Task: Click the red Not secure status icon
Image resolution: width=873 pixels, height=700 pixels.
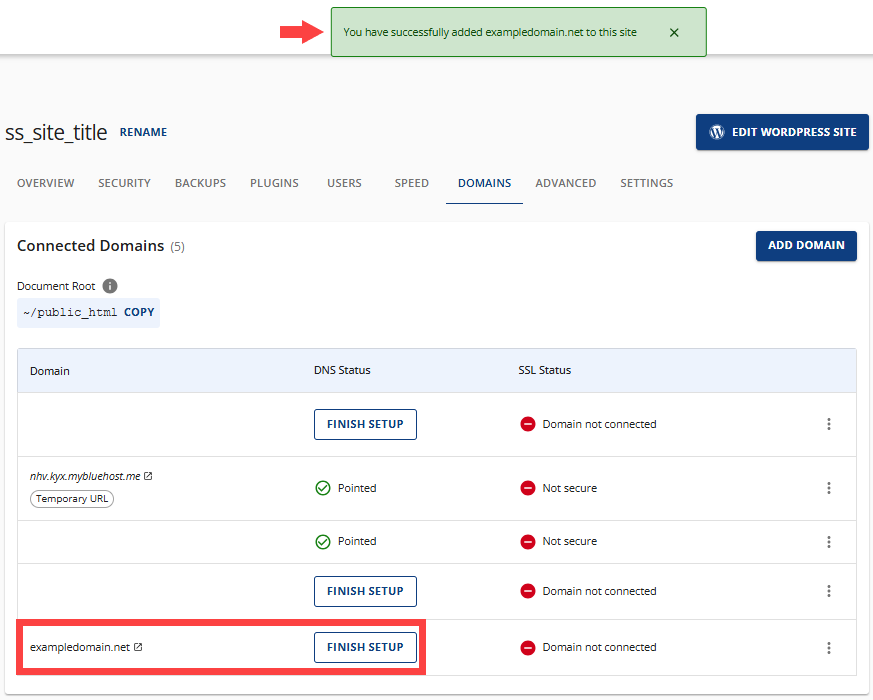Action: tap(527, 488)
